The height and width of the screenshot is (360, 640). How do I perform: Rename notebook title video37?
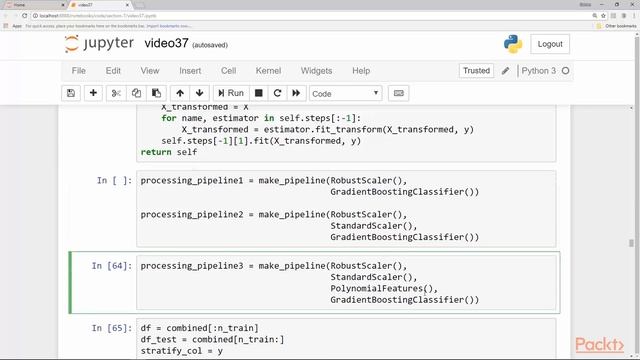(x=166, y=43)
